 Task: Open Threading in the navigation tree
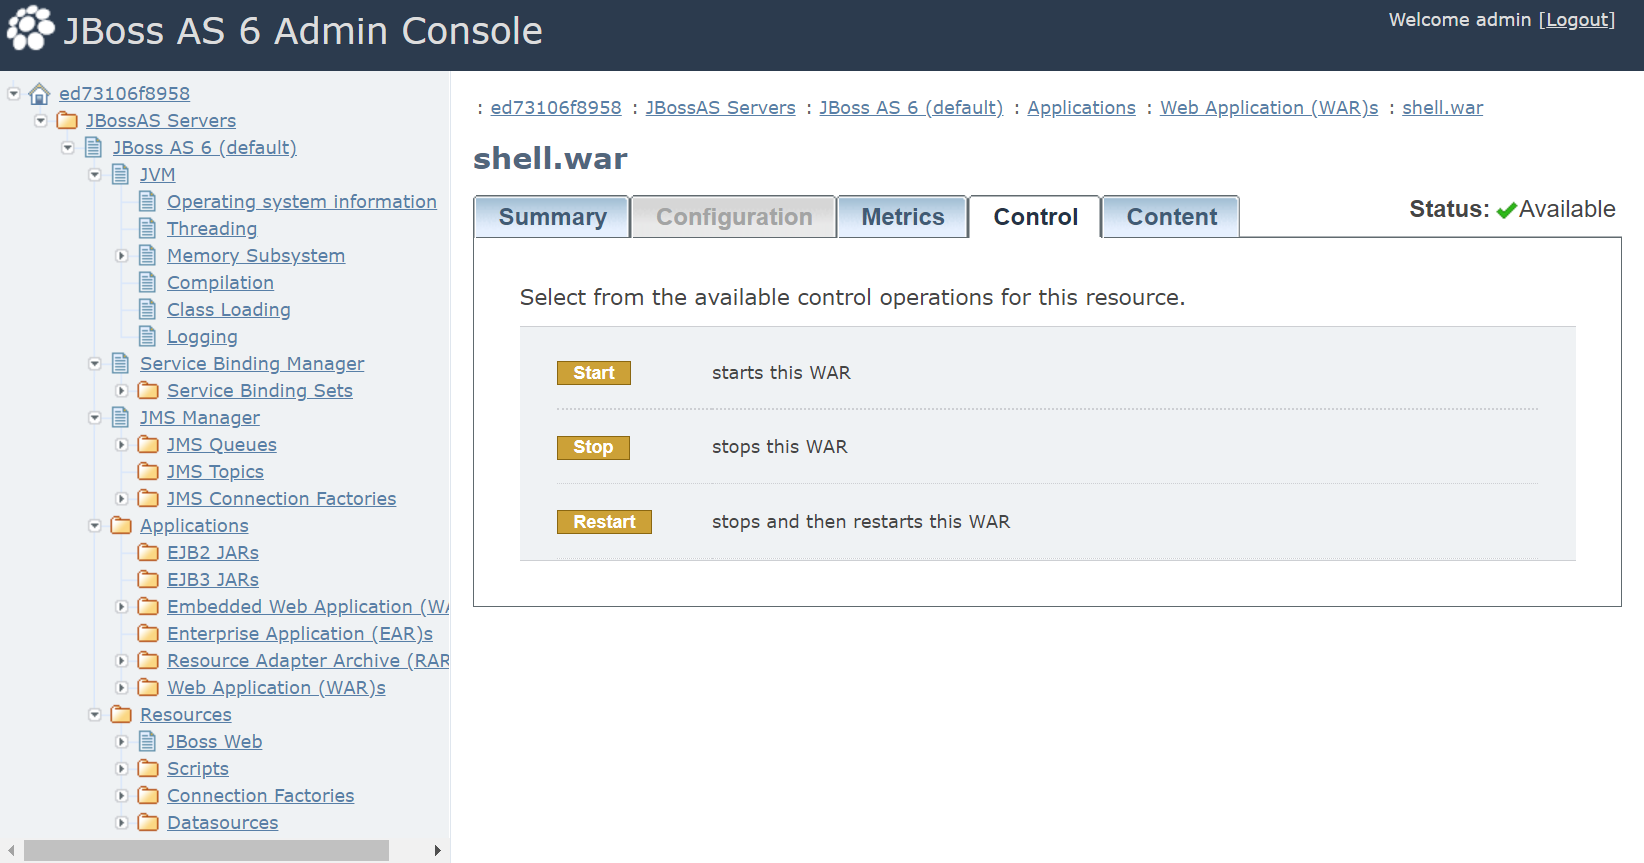212,229
